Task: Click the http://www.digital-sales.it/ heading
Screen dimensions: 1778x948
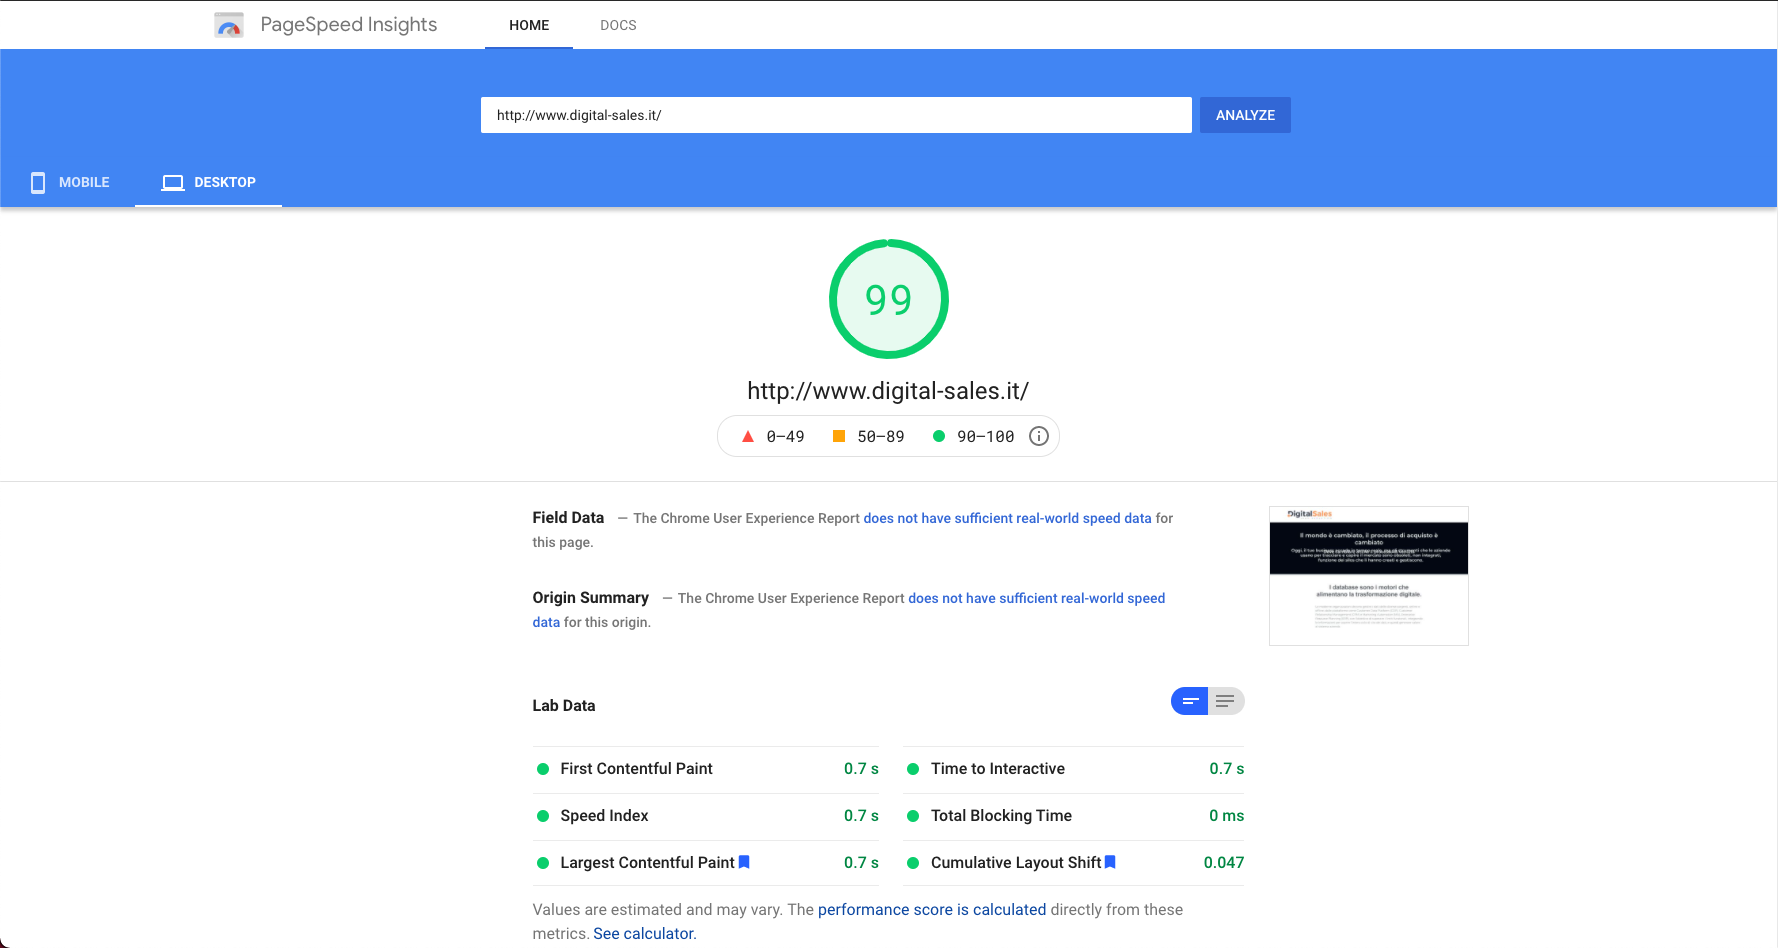Action: point(888,391)
